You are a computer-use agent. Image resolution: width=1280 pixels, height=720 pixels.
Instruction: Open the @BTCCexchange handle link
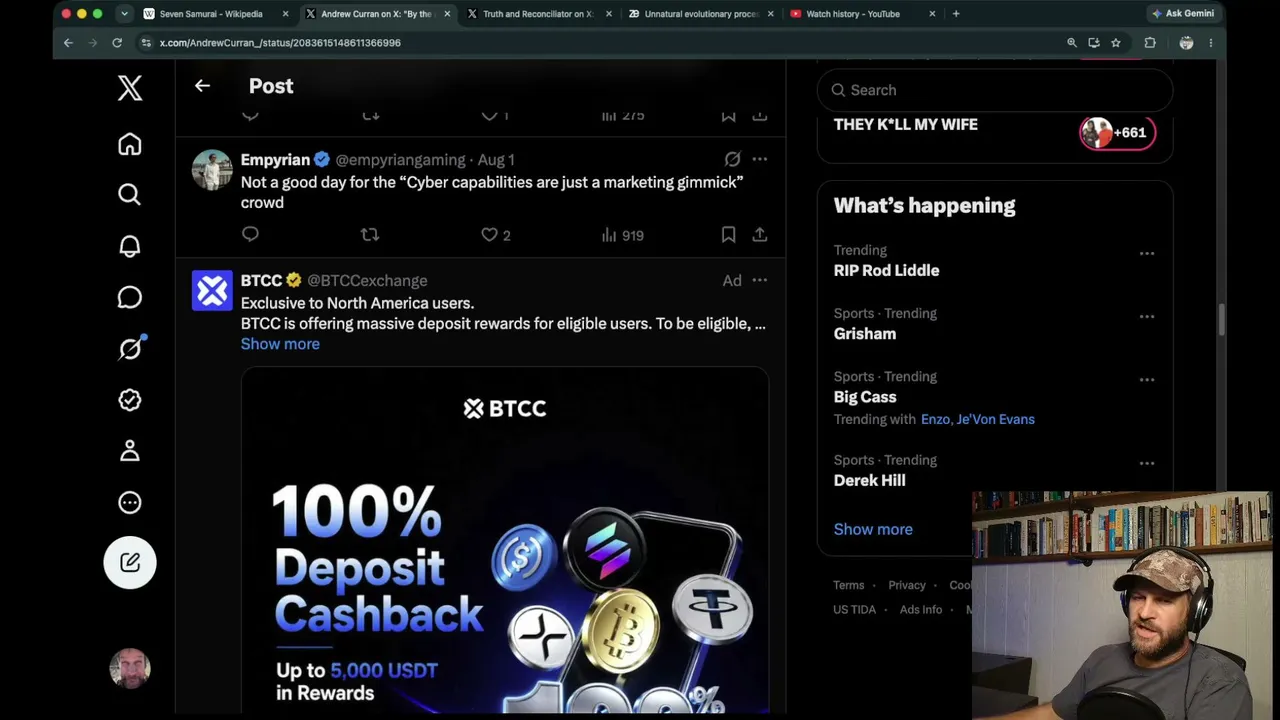367,281
